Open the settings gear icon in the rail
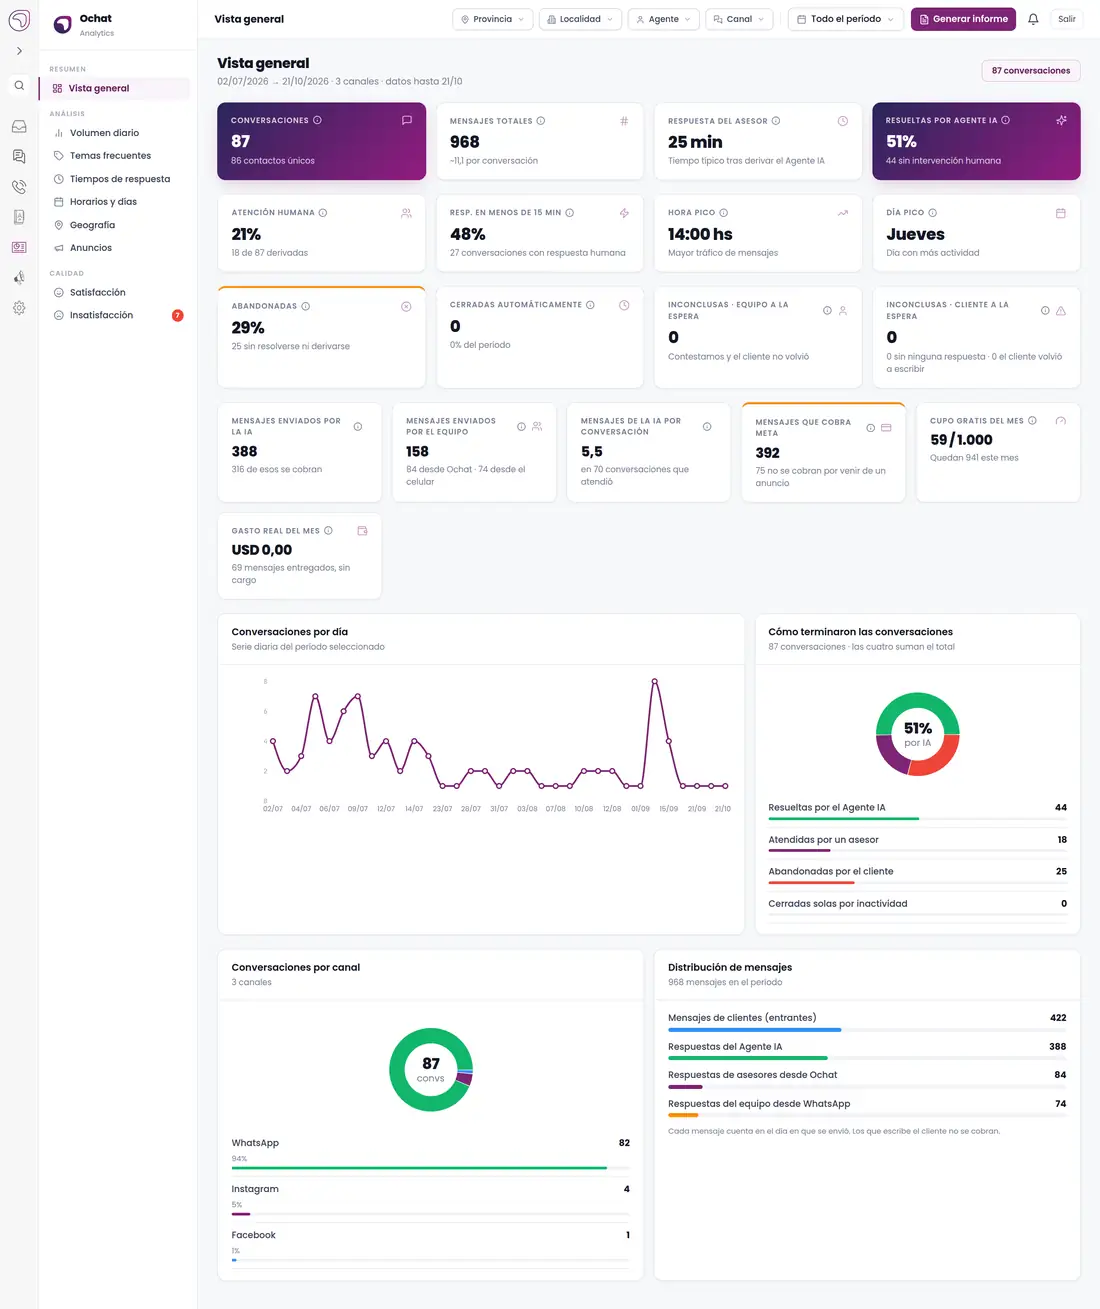This screenshot has width=1100, height=1309. point(19,308)
